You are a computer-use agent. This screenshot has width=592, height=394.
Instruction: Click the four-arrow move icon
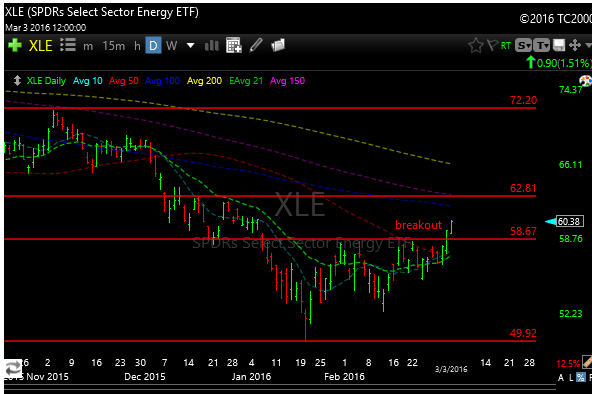tap(575, 45)
